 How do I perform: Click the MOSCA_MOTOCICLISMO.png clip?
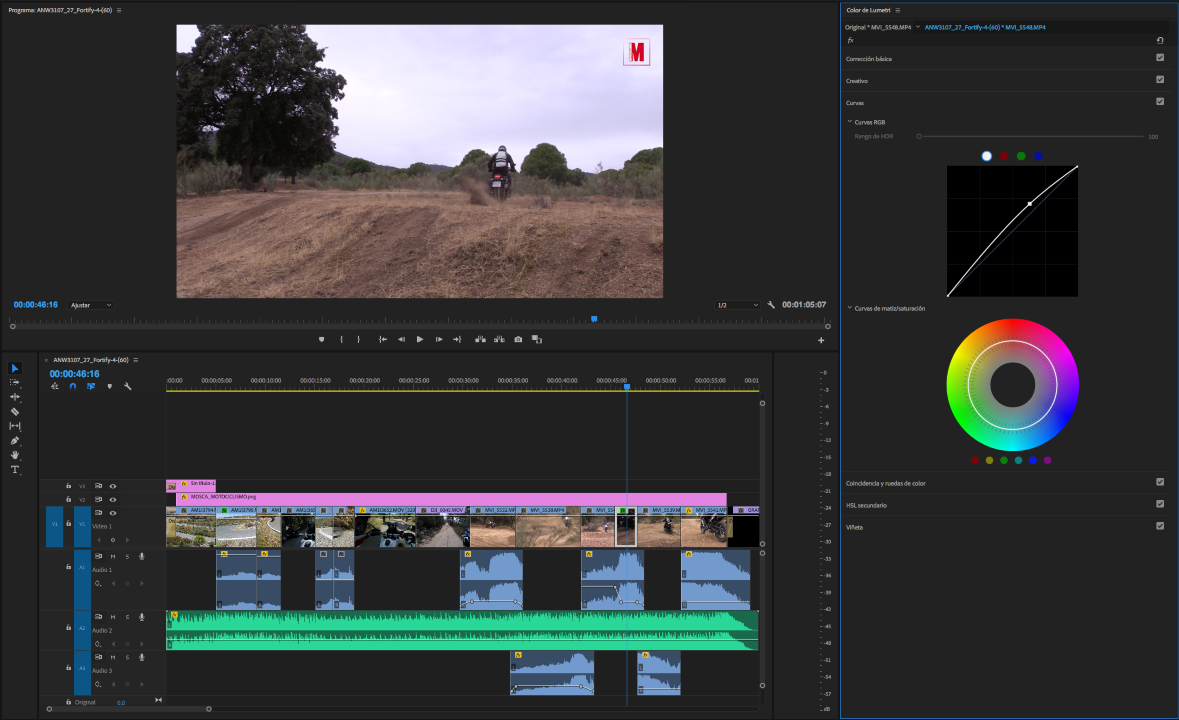451,498
